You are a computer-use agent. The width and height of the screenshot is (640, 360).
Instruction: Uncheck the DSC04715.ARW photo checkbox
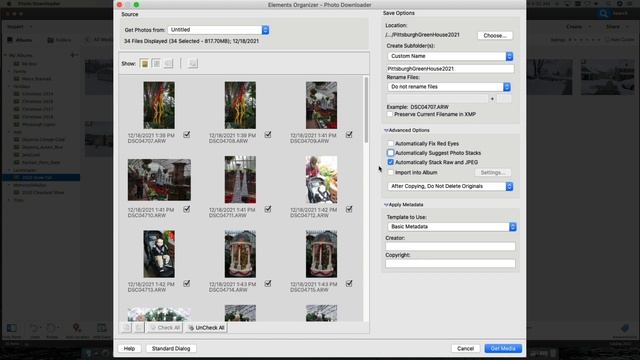(349, 283)
